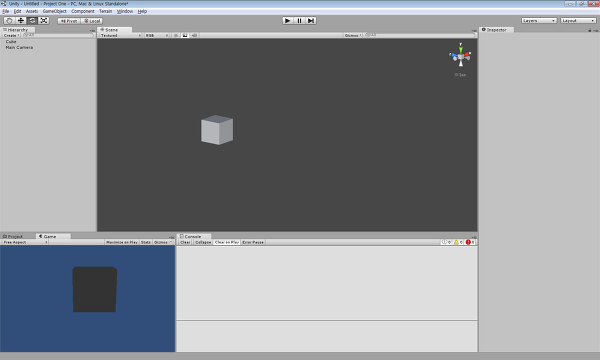Click the blue Z axis on gizmo
The width and height of the screenshot is (600, 360).
tap(454, 55)
